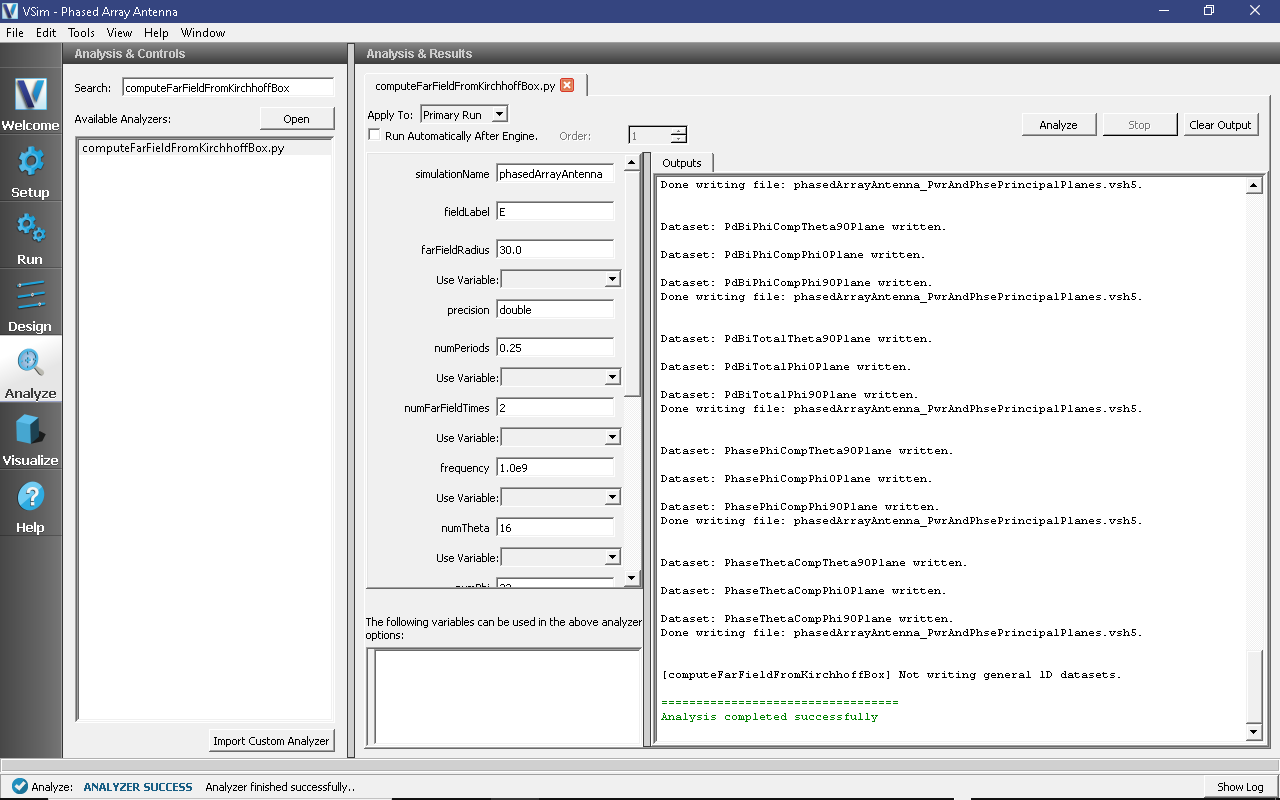This screenshot has height=800, width=1280.
Task: Open the View menu
Action: tap(119, 33)
